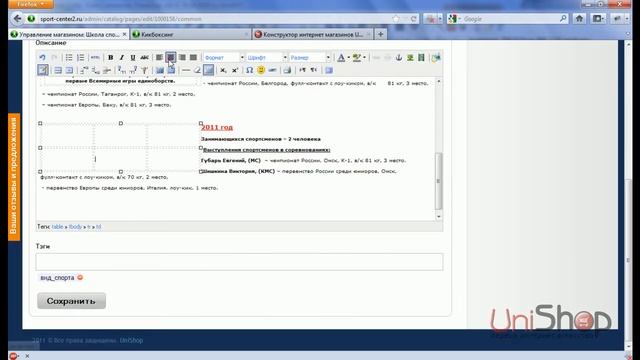Insert a table column before
This screenshot has height=360, width=640.
coord(122,70)
